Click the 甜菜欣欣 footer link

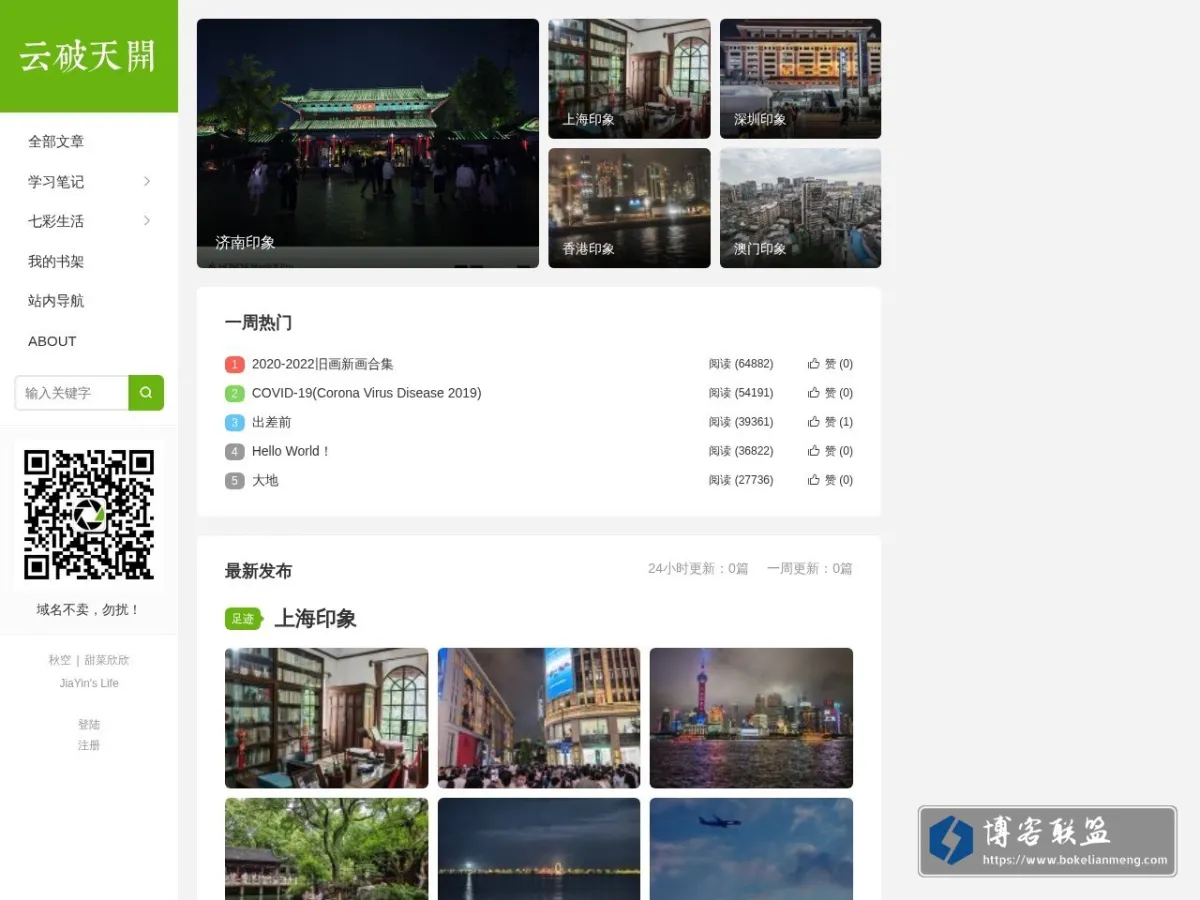click(x=107, y=660)
